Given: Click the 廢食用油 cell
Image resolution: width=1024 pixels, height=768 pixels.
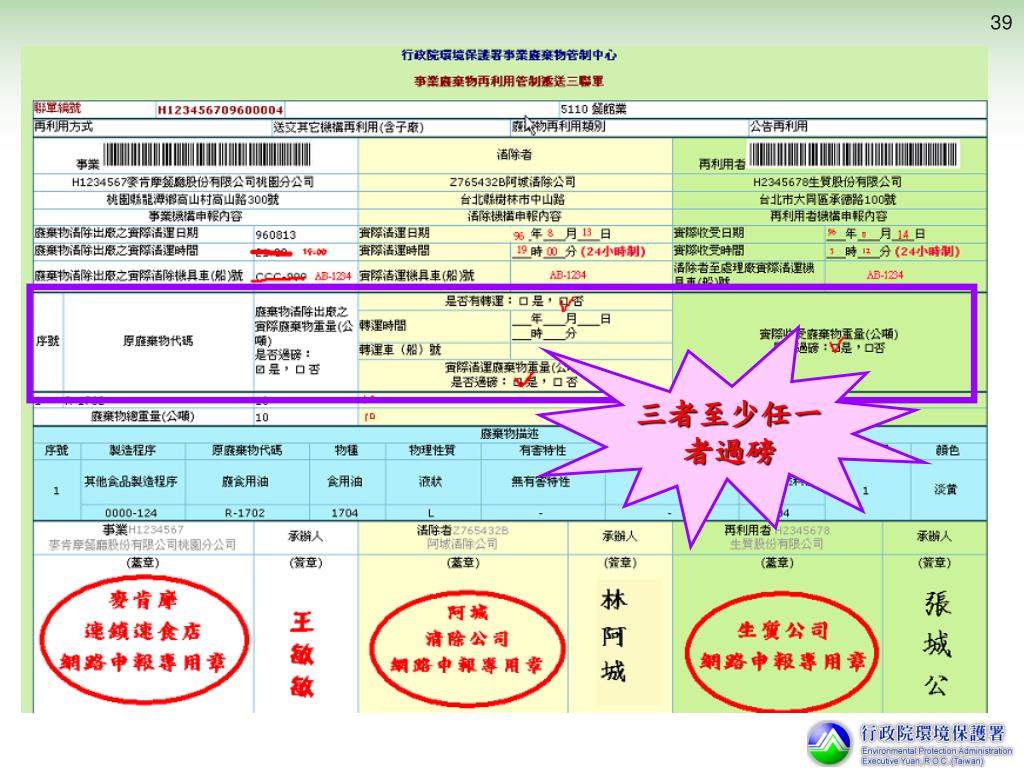Looking at the screenshot, I should tap(247, 482).
